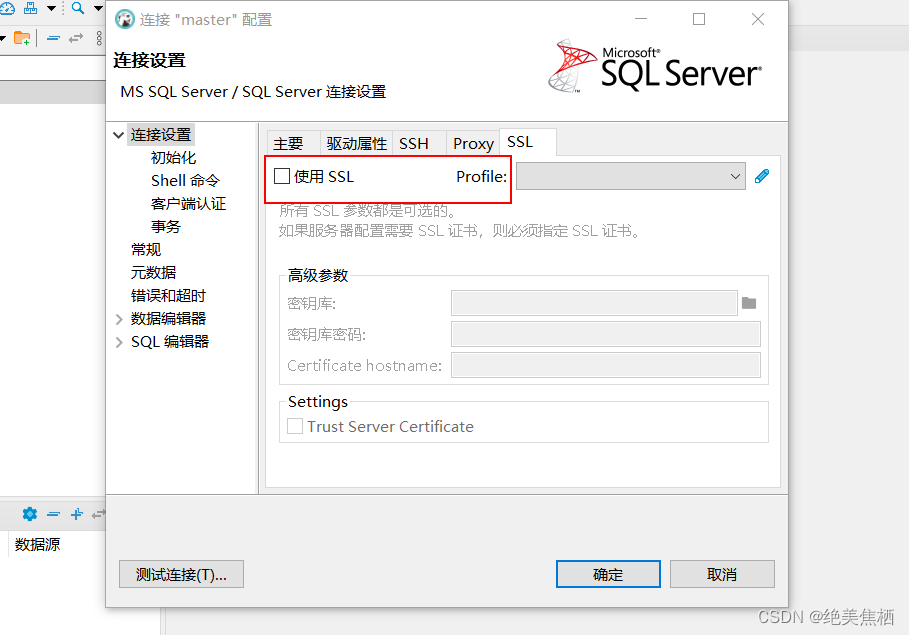Click the pencil icon to edit SSL profile
909x635 pixels.
coord(762,176)
